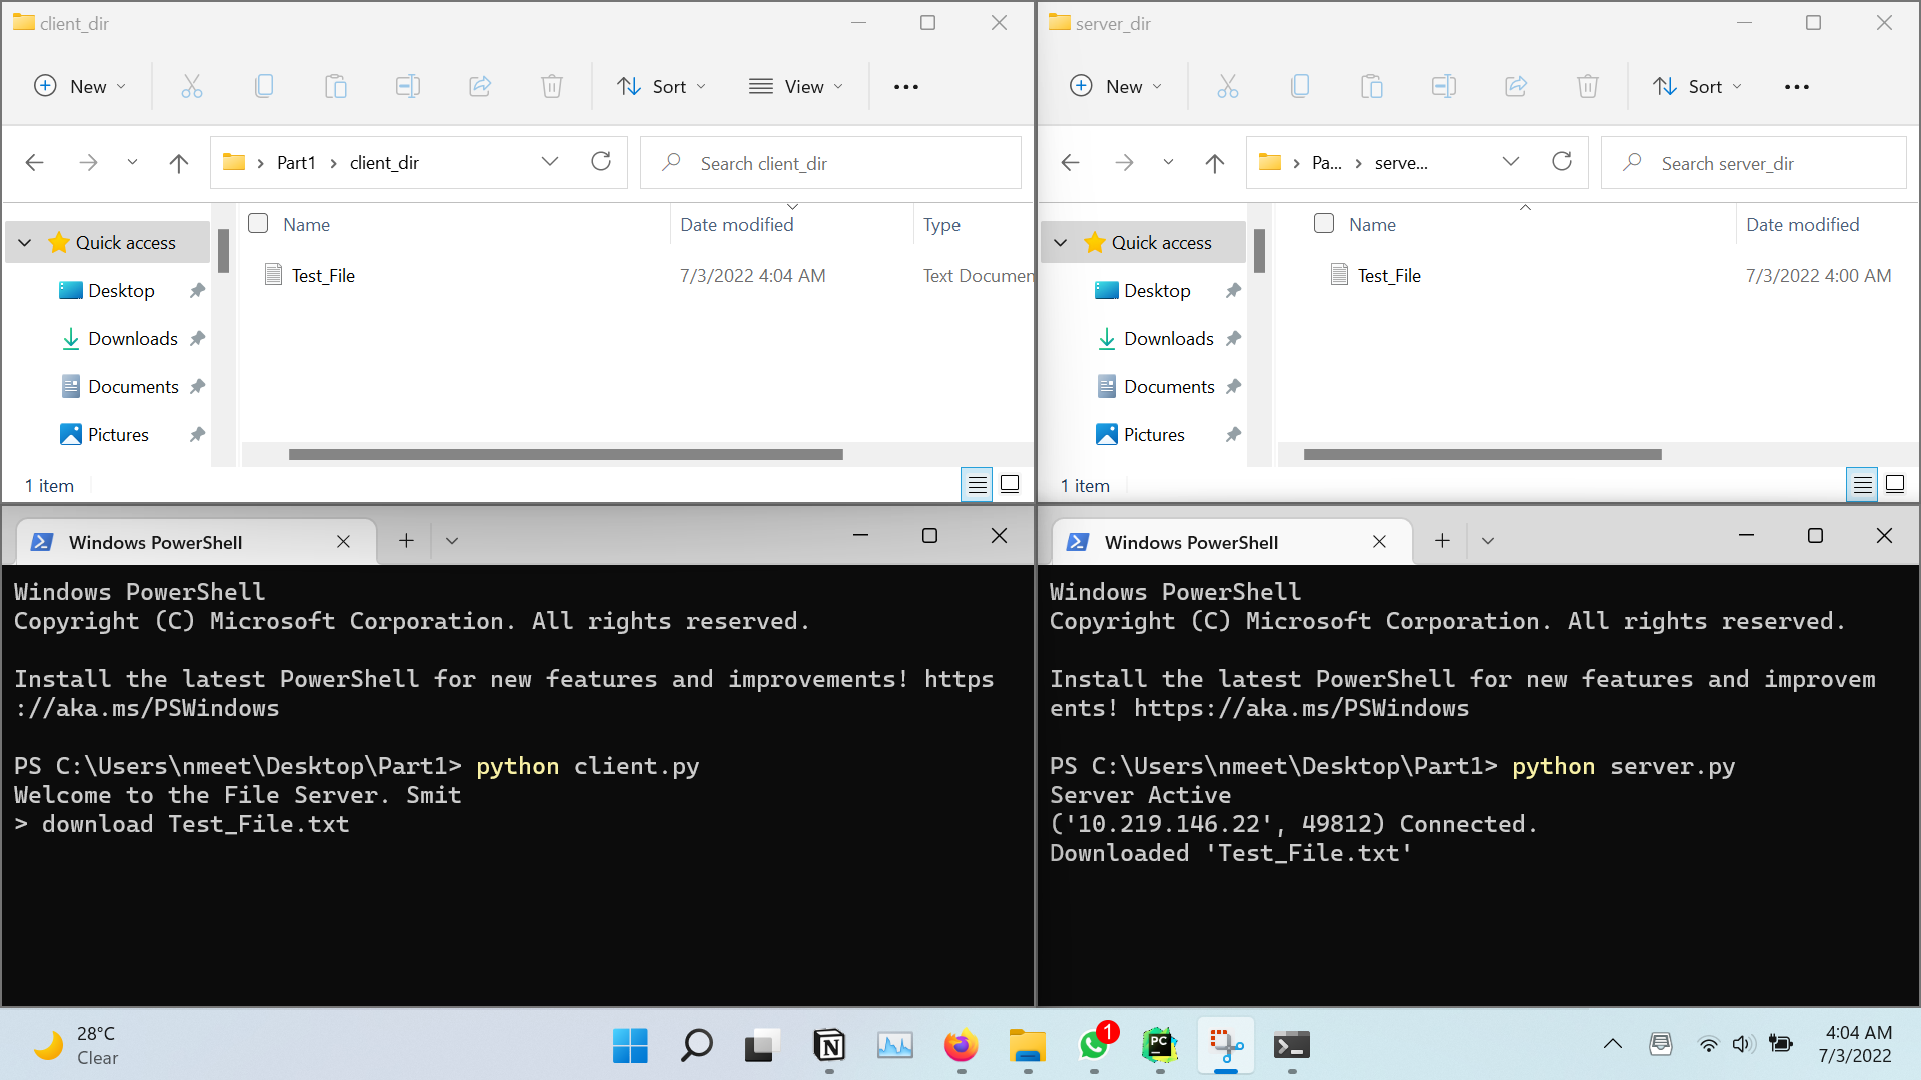Open the Sort dropdown in client_dir
The height and width of the screenshot is (1080, 1921).
tap(662, 87)
